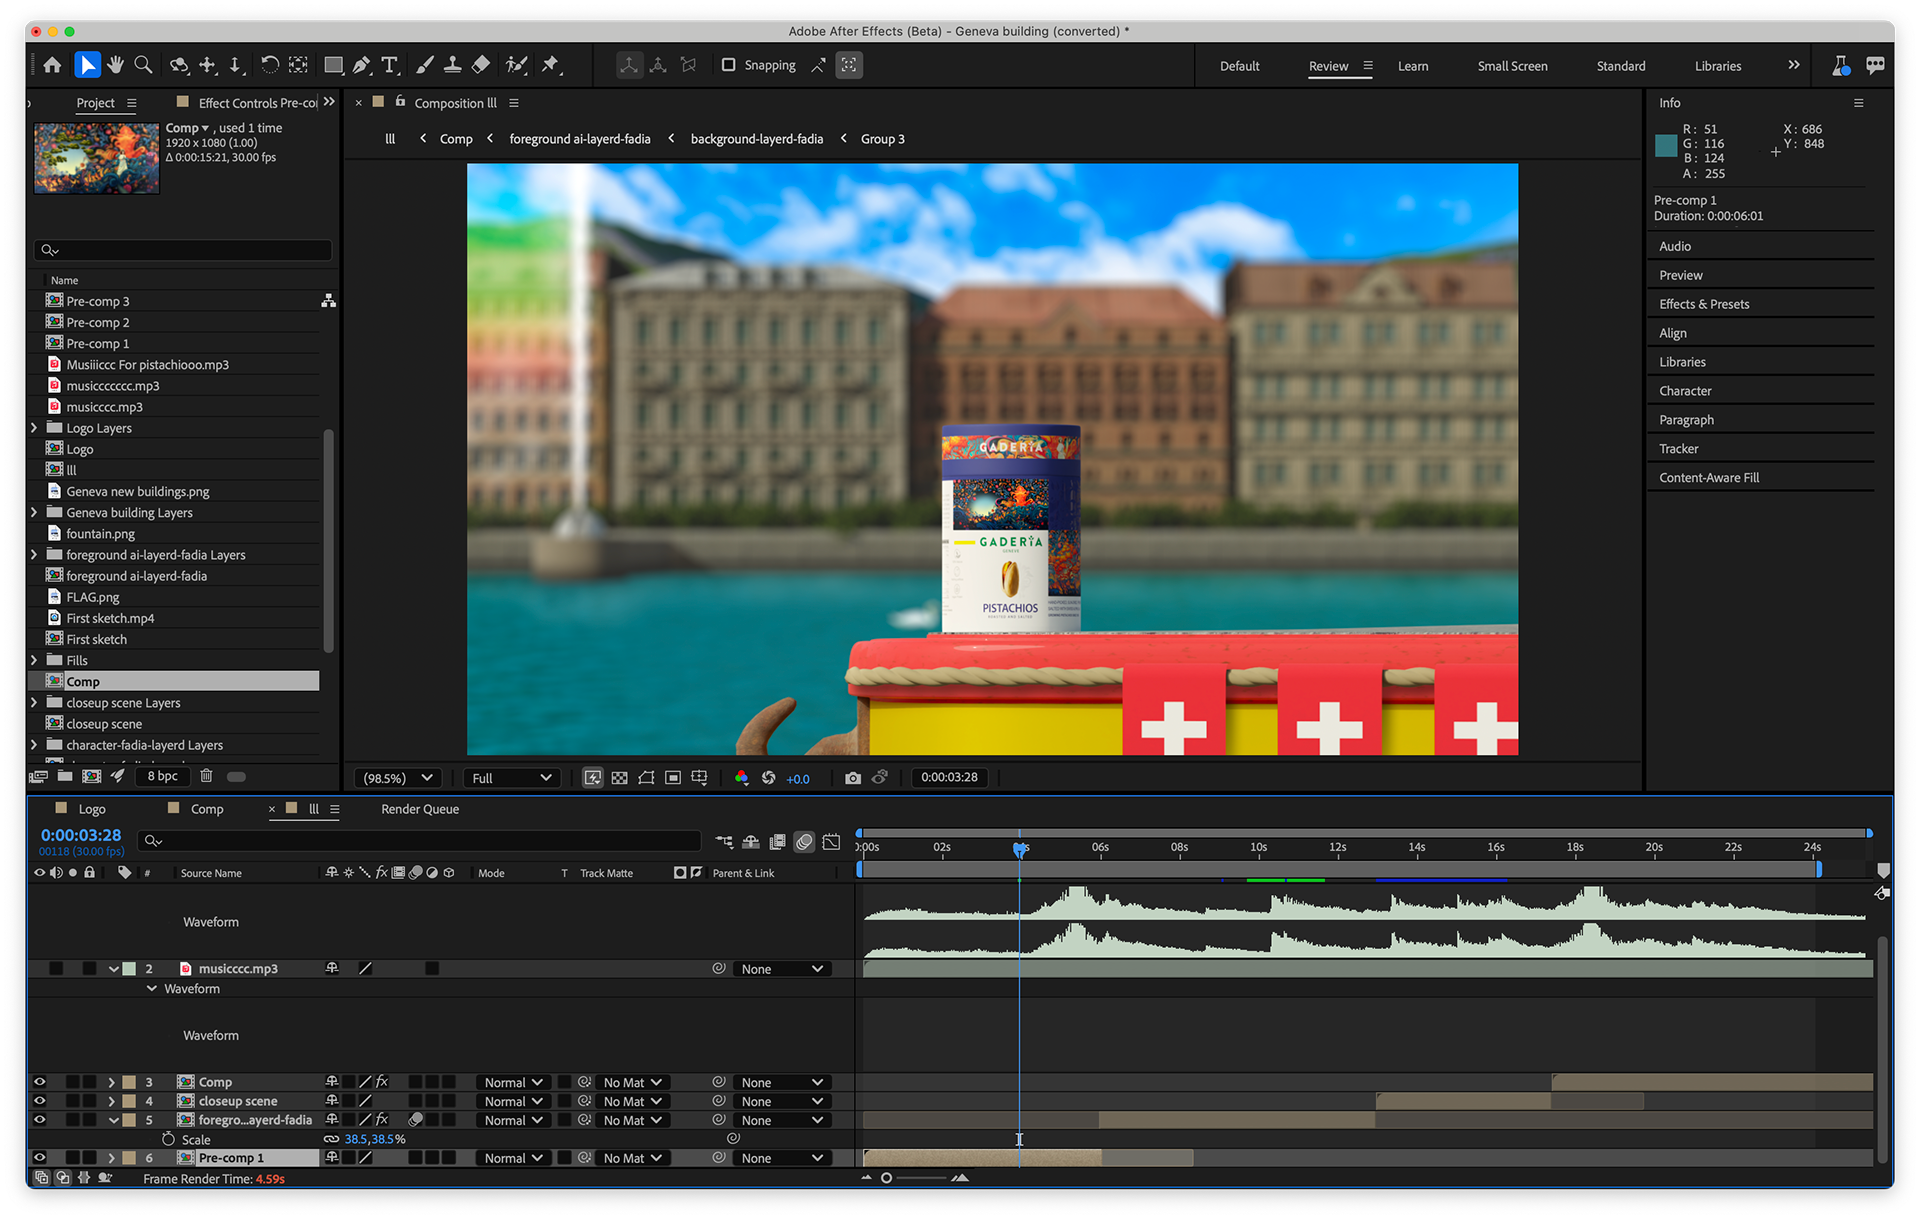This screenshot has height=1219, width=1920.
Task: Switch to the Default workspace
Action: pyautogui.click(x=1239, y=66)
